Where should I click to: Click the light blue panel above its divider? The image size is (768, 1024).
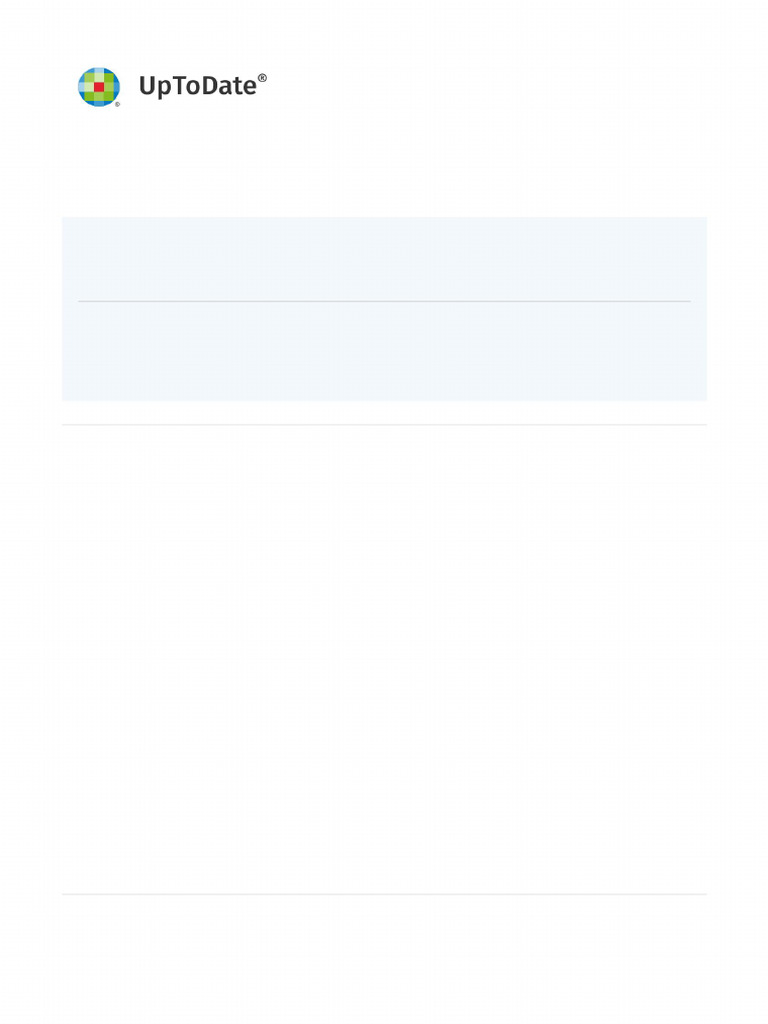pos(384,259)
